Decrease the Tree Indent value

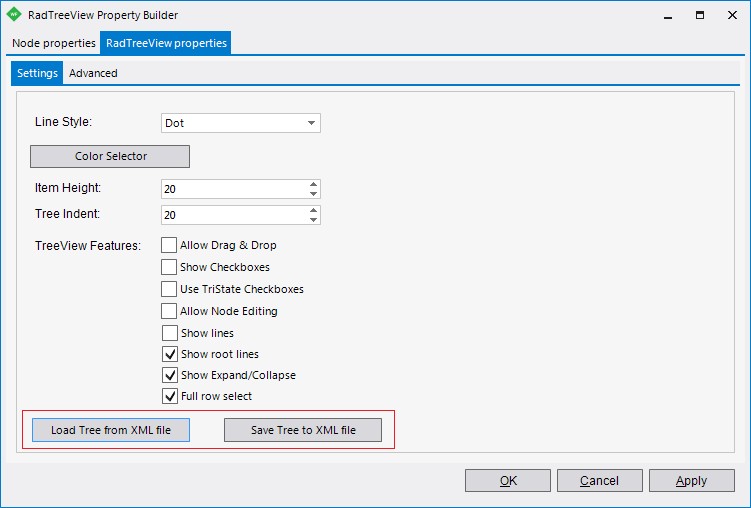click(313, 220)
